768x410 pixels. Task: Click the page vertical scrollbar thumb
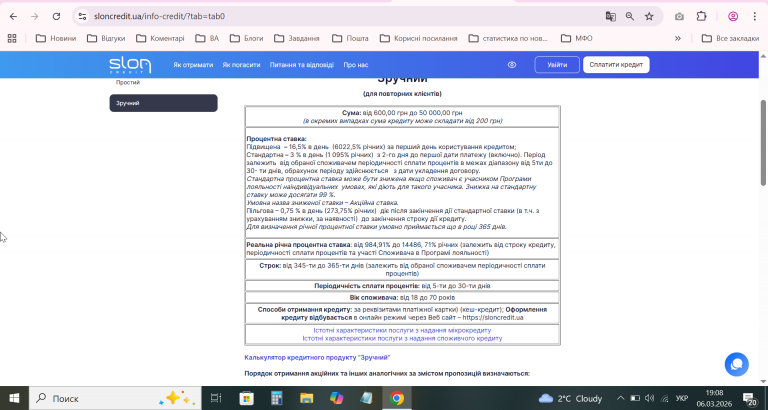pos(763,142)
